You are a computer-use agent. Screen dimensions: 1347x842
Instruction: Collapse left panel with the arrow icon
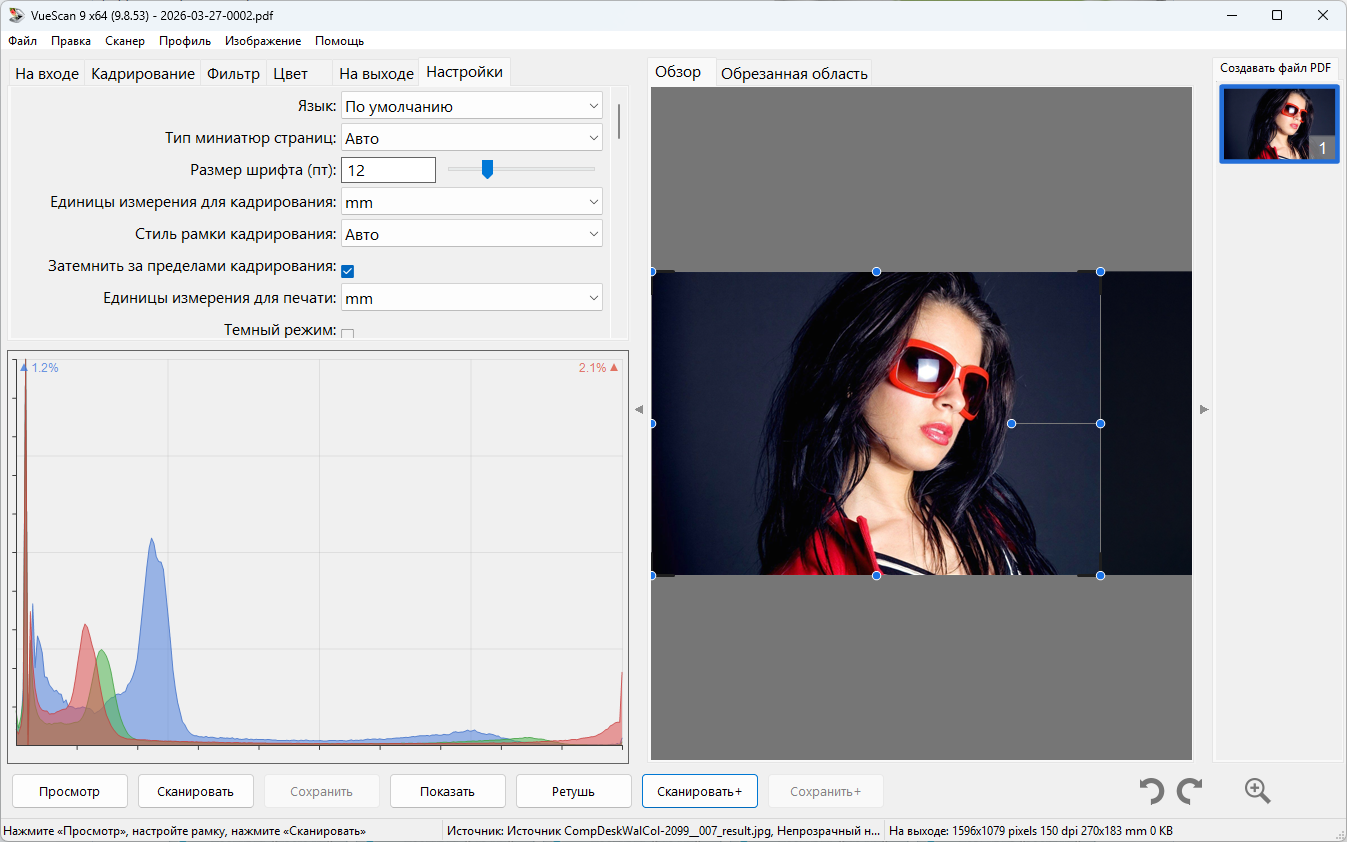(639, 409)
